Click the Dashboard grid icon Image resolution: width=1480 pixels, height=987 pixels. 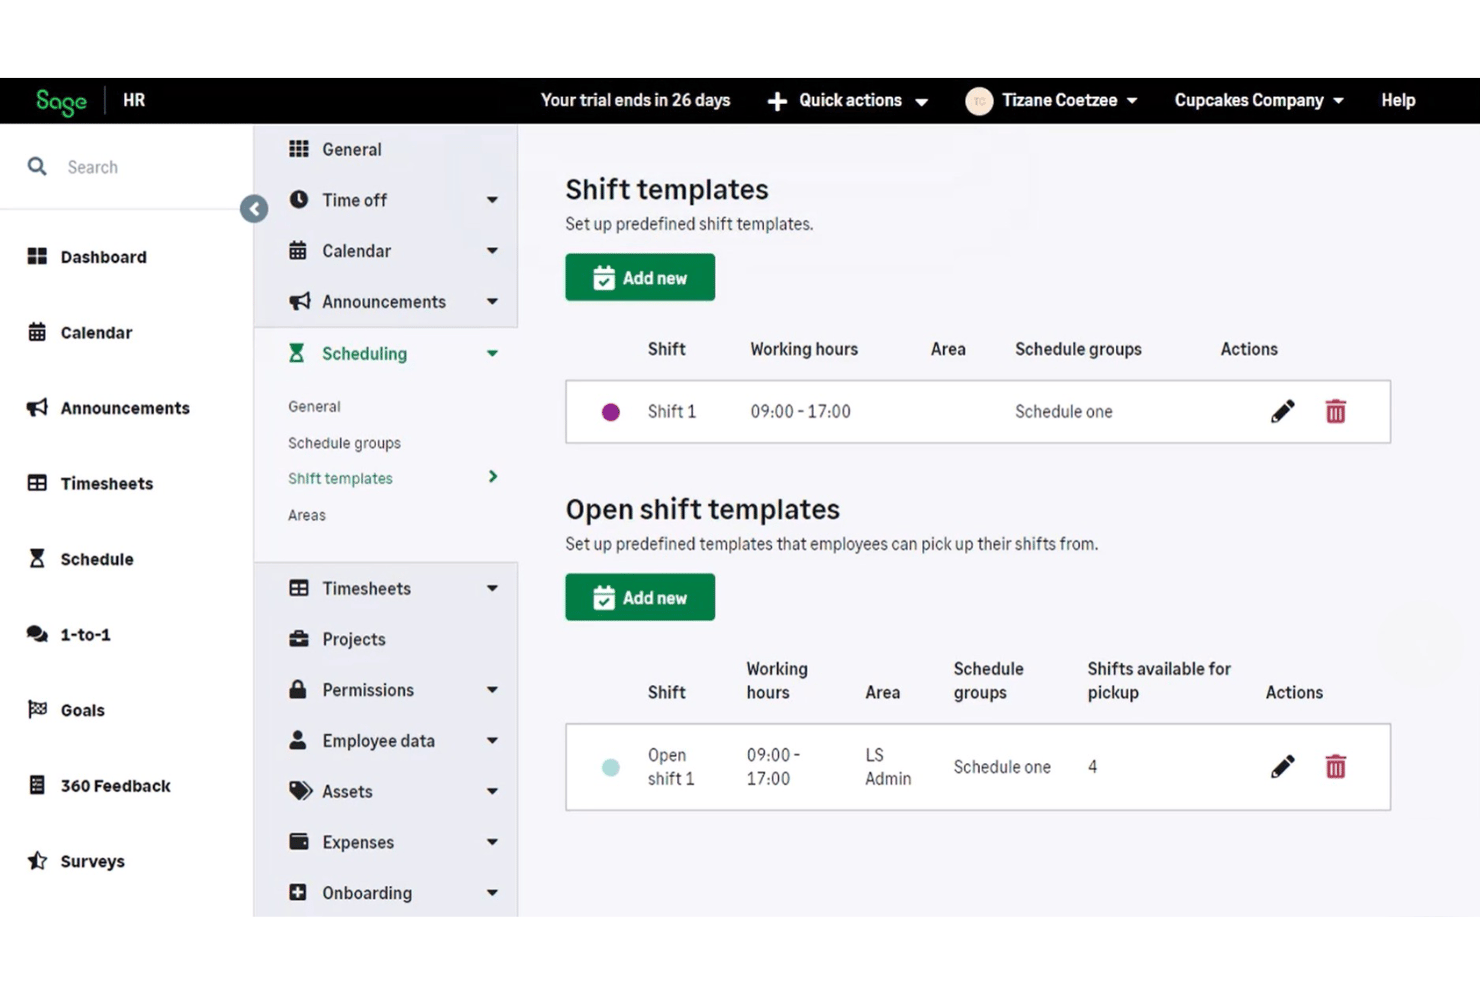(x=37, y=256)
